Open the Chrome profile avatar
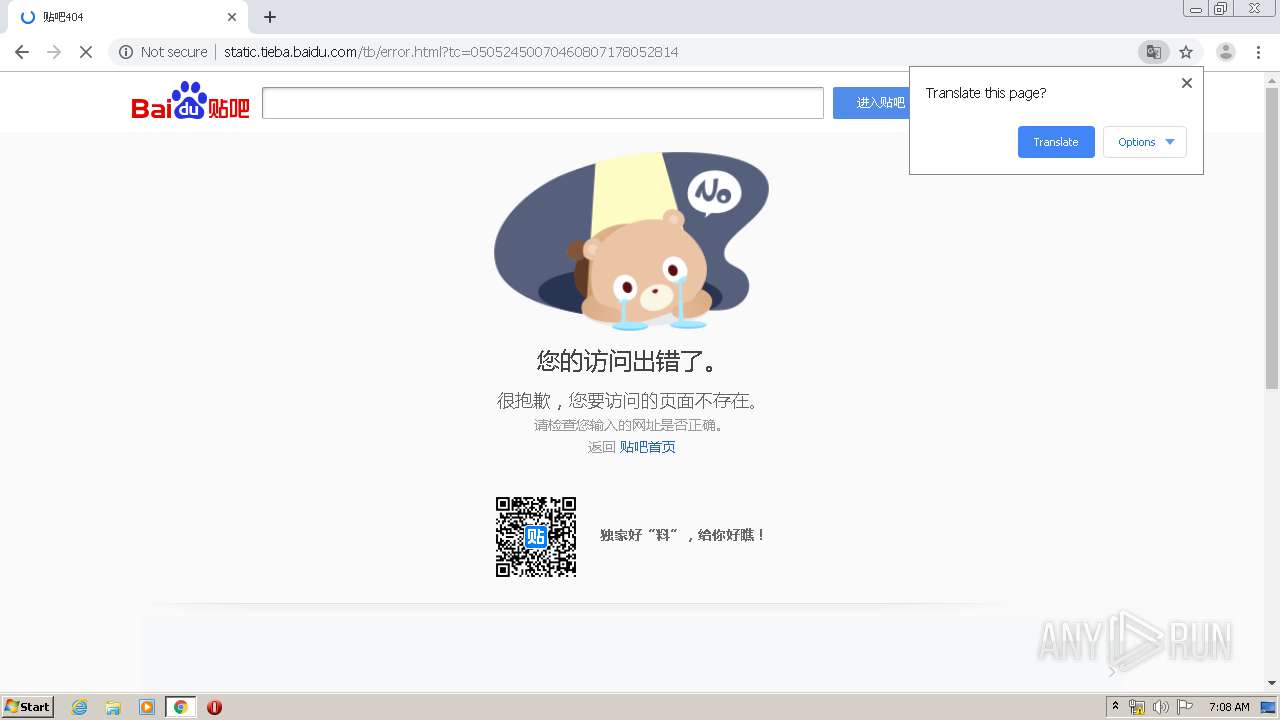The height and width of the screenshot is (720, 1280). click(x=1226, y=52)
